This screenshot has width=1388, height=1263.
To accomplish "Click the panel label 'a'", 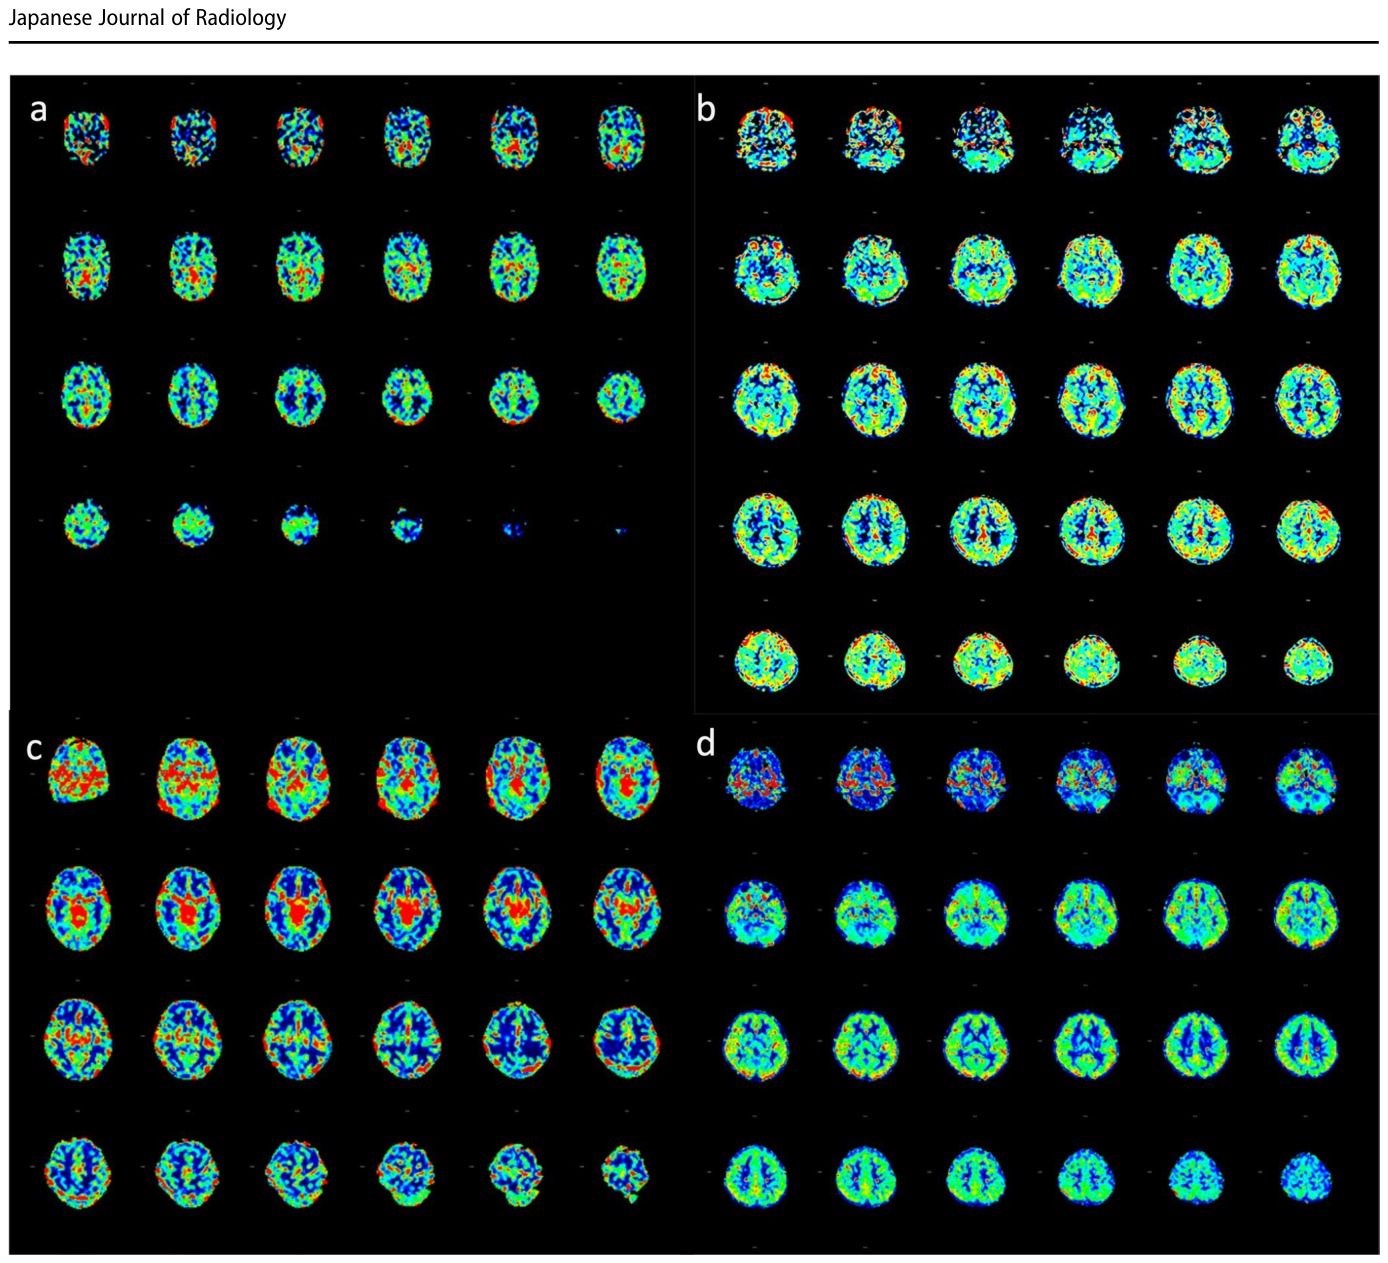I will pos(38,109).
